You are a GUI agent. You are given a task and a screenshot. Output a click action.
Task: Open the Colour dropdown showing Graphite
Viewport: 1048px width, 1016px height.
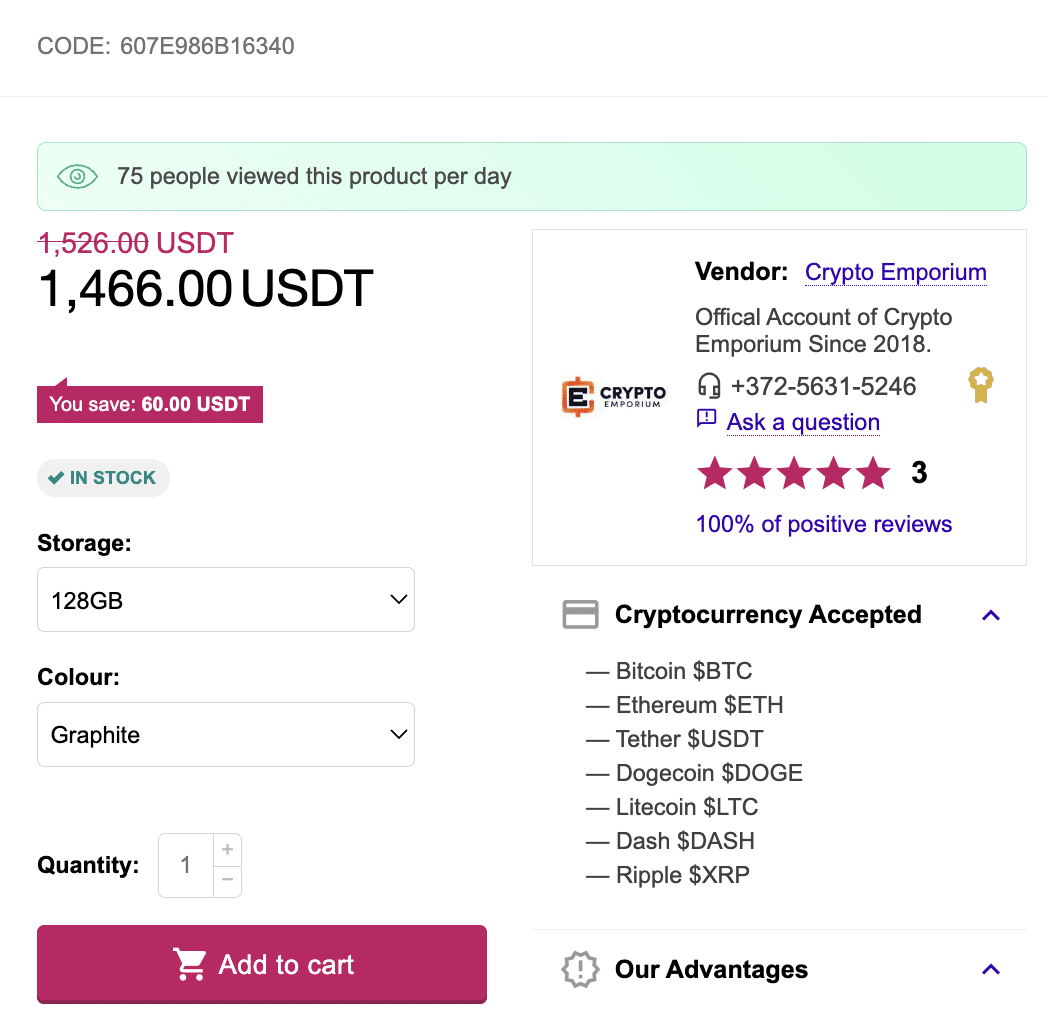226,735
